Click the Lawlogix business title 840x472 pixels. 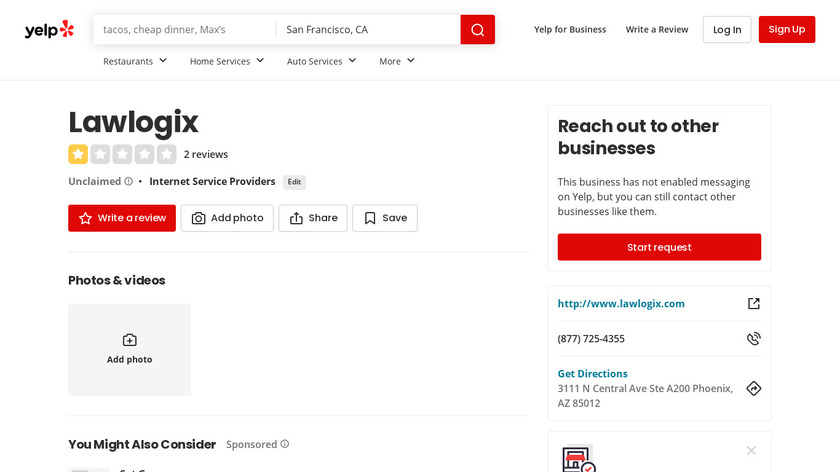click(133, 123)
